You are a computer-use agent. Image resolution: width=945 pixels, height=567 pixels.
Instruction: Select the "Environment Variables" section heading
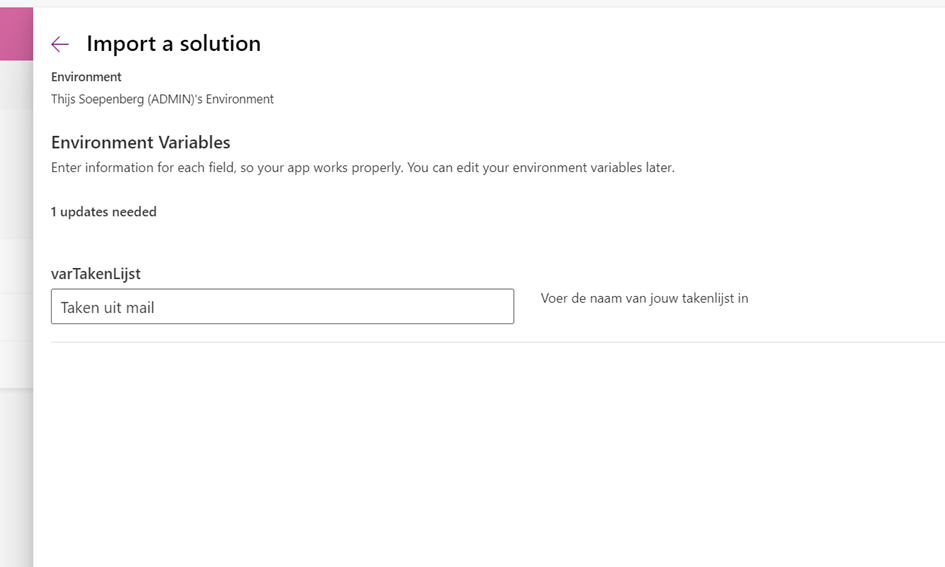[x=140, y=142]
